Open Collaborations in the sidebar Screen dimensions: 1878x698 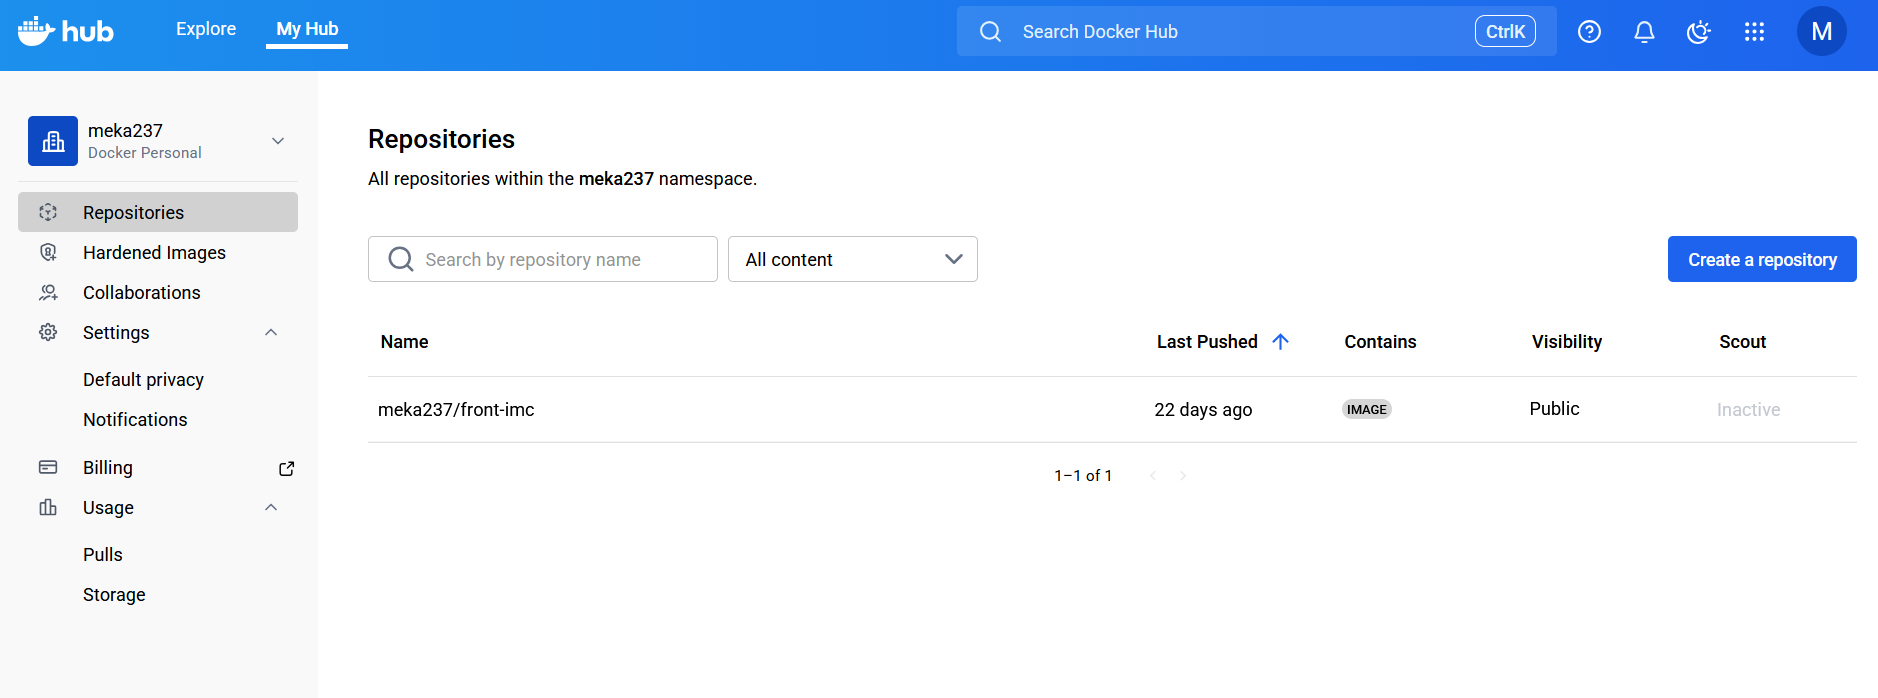(158, 292)
